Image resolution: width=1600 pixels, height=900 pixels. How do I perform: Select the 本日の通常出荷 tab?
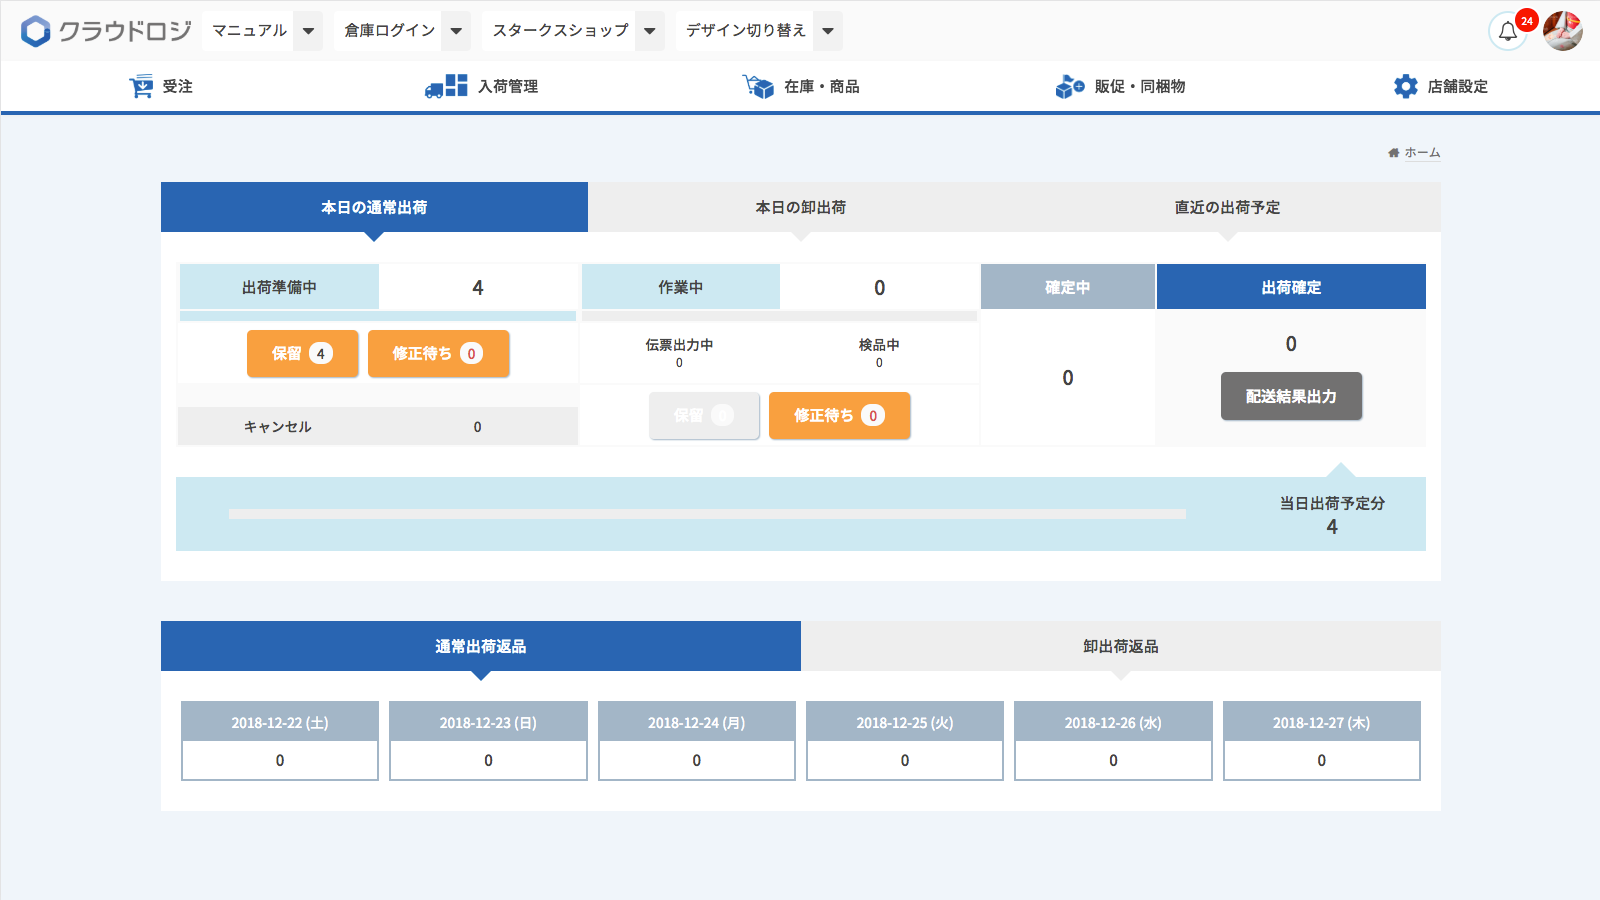[374, 207]
